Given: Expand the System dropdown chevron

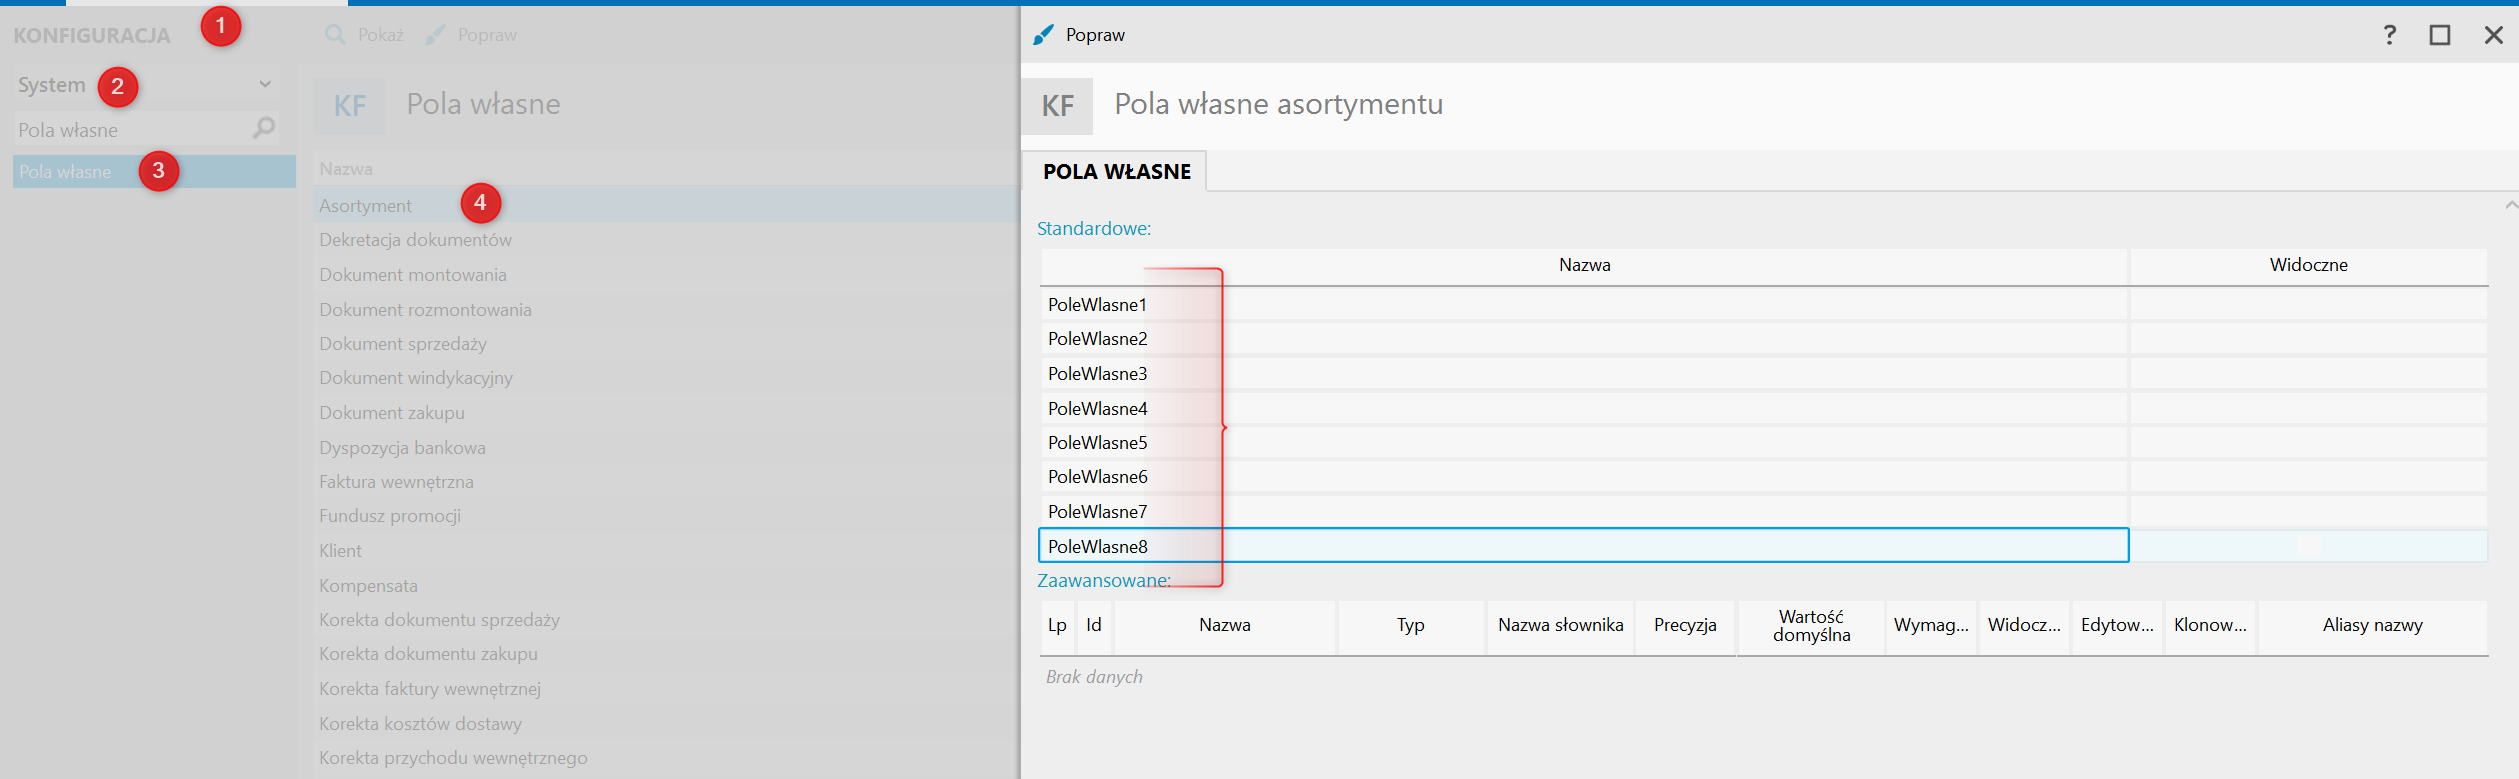Looking at the screenshot, I should (x=265, y=84).
